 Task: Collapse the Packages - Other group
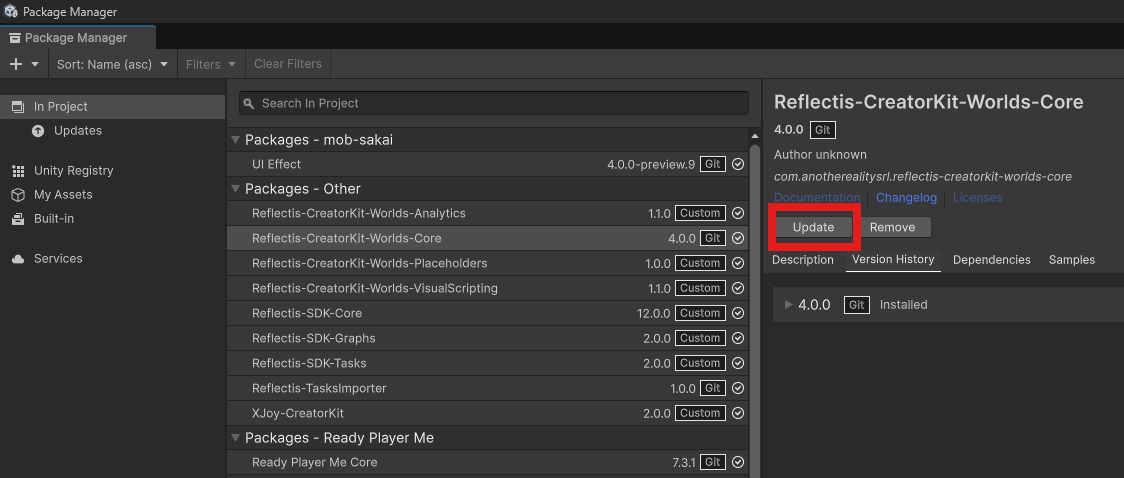click(236, 189)
